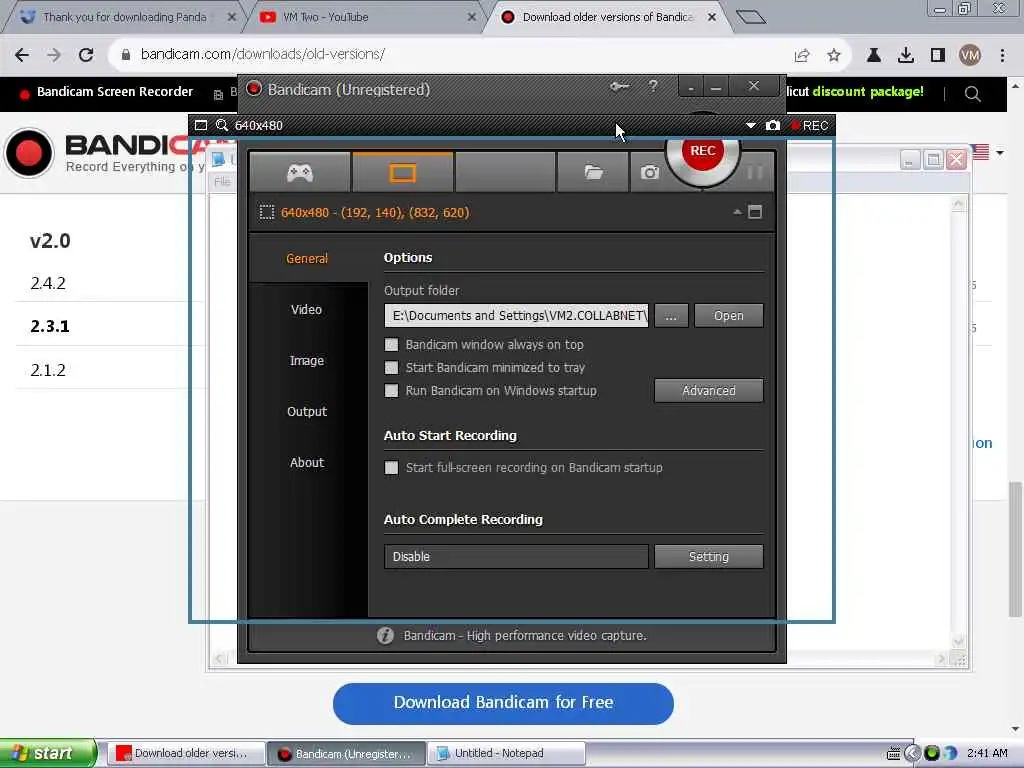Select the game recording mode gamepad icon
The height and width of the screenshot is (768, 1024).
point(300,172)
